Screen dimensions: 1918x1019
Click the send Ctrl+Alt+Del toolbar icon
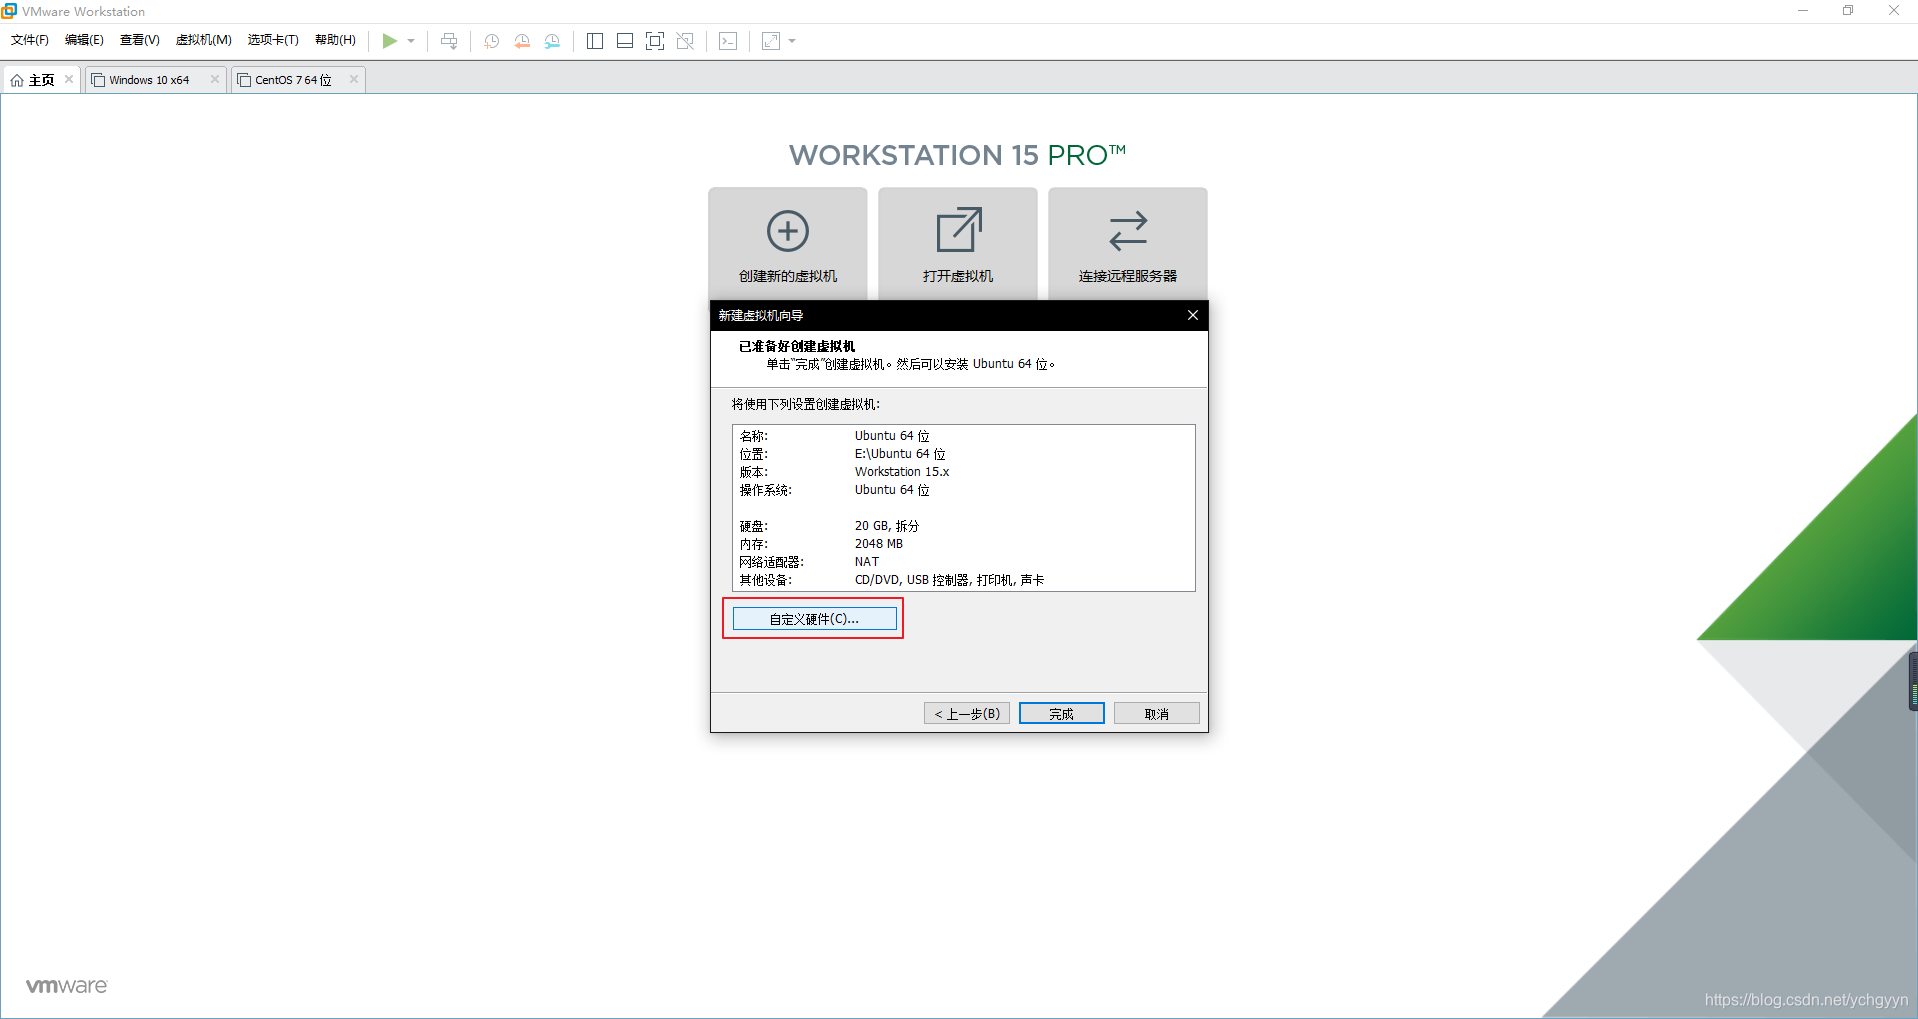click(449, 41)
